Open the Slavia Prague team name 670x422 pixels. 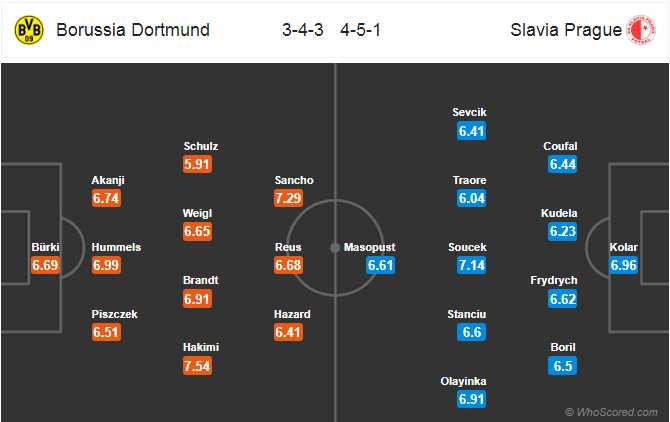[566, 30]
